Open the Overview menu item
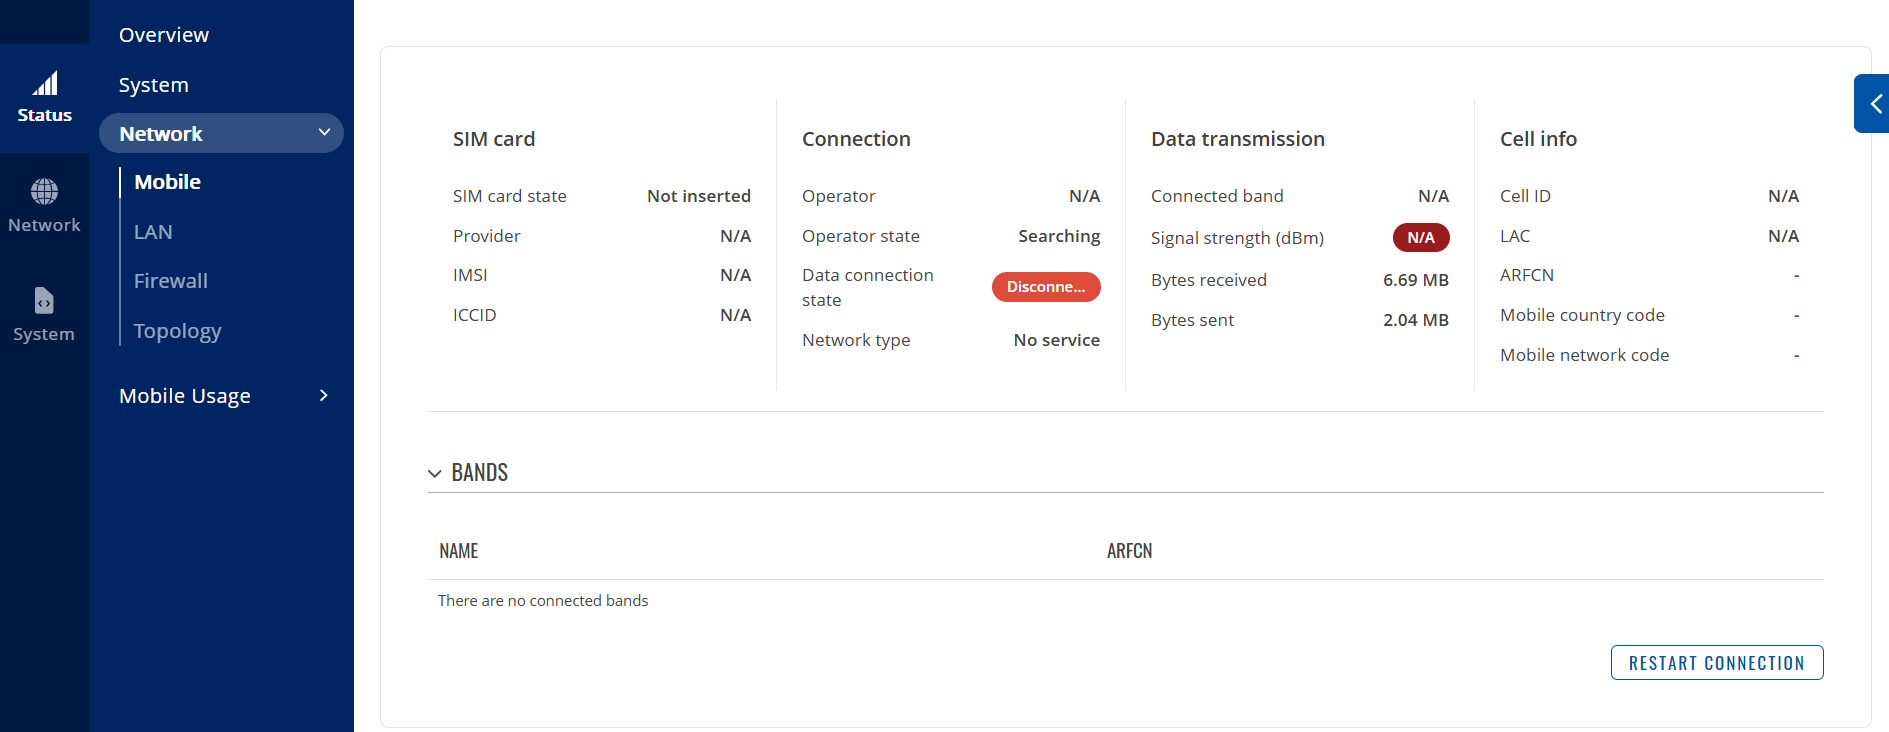Image resolution: width=1889 pixels, height=732 pixels. click(164, 35)
